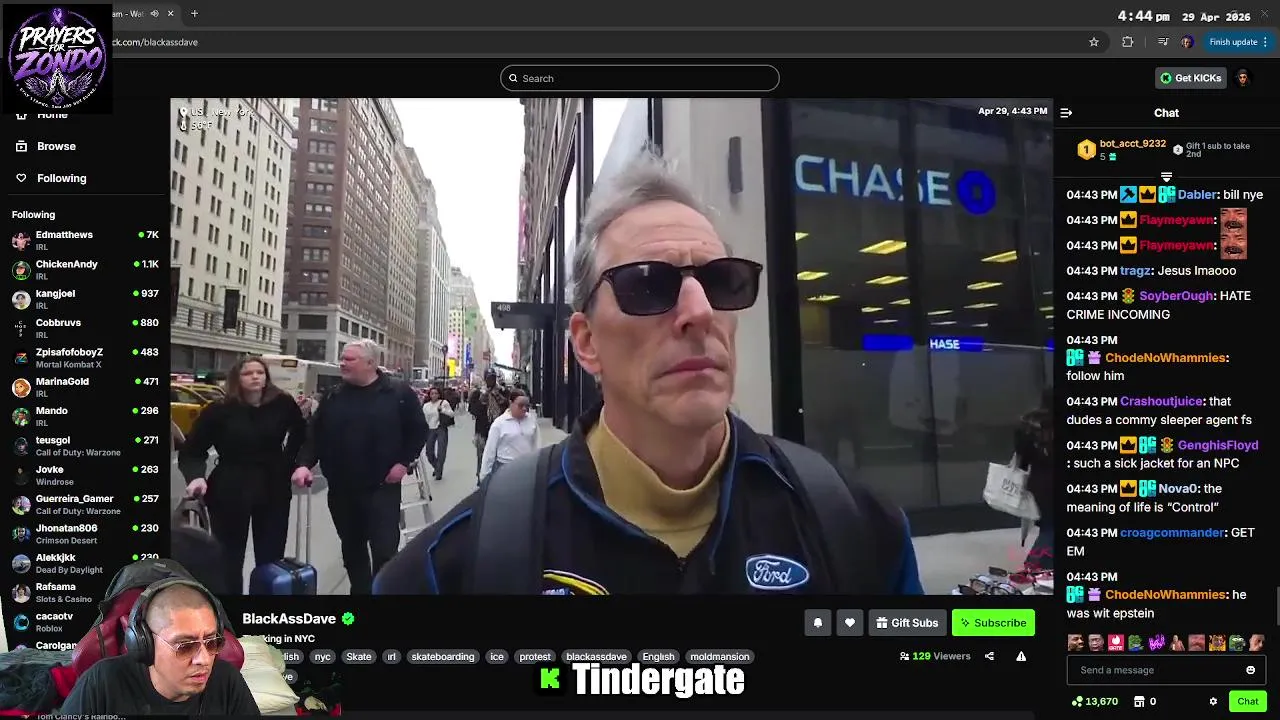Collapse the chat panel with arrow icon
The width and height of the screenshot is (1280, 720).
pos(1066,113)
